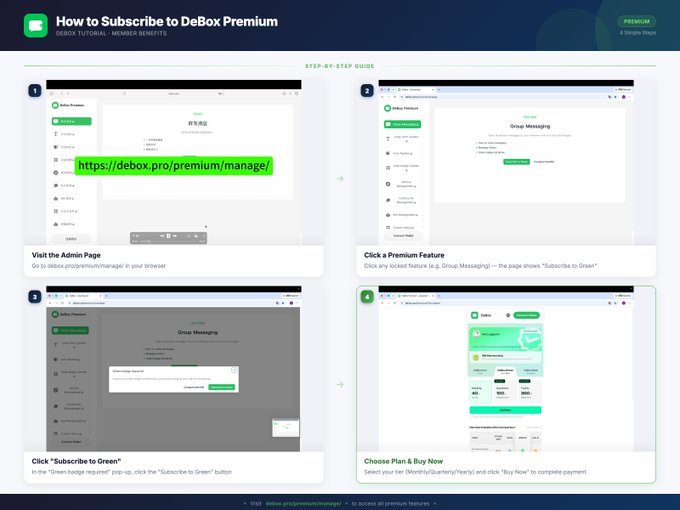Viewport: 680px width, 510px height.
Task: Click Compare benefits in step 3 dialog
Action: [194, 387]
